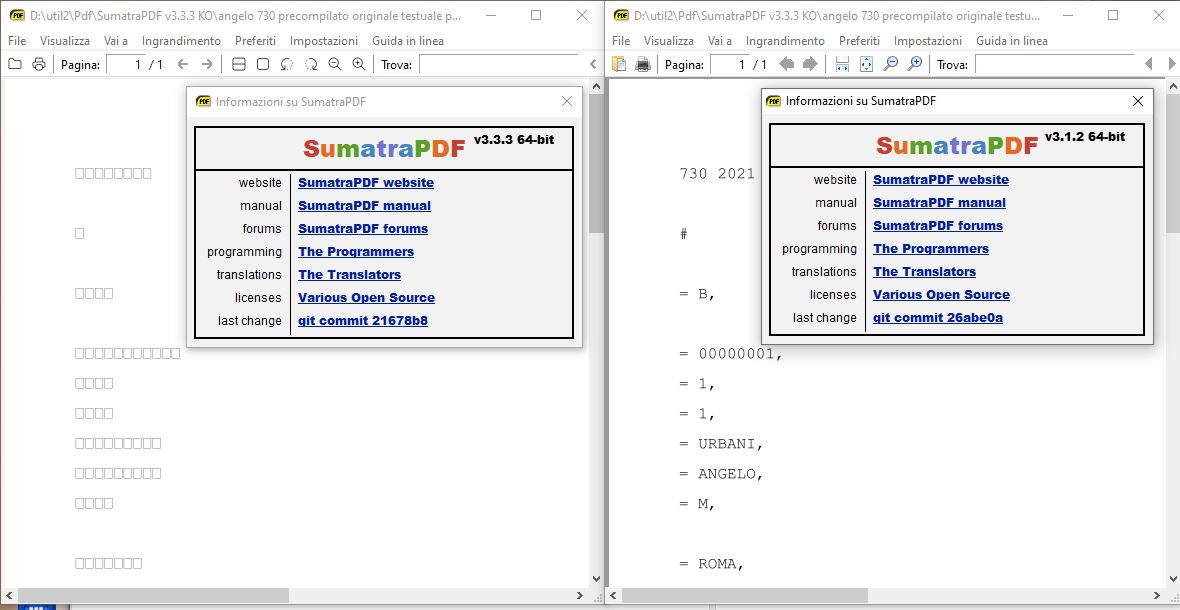Open the SumatraPDF website link in the left dialog

pyautogui.click(x=364, y=183)
